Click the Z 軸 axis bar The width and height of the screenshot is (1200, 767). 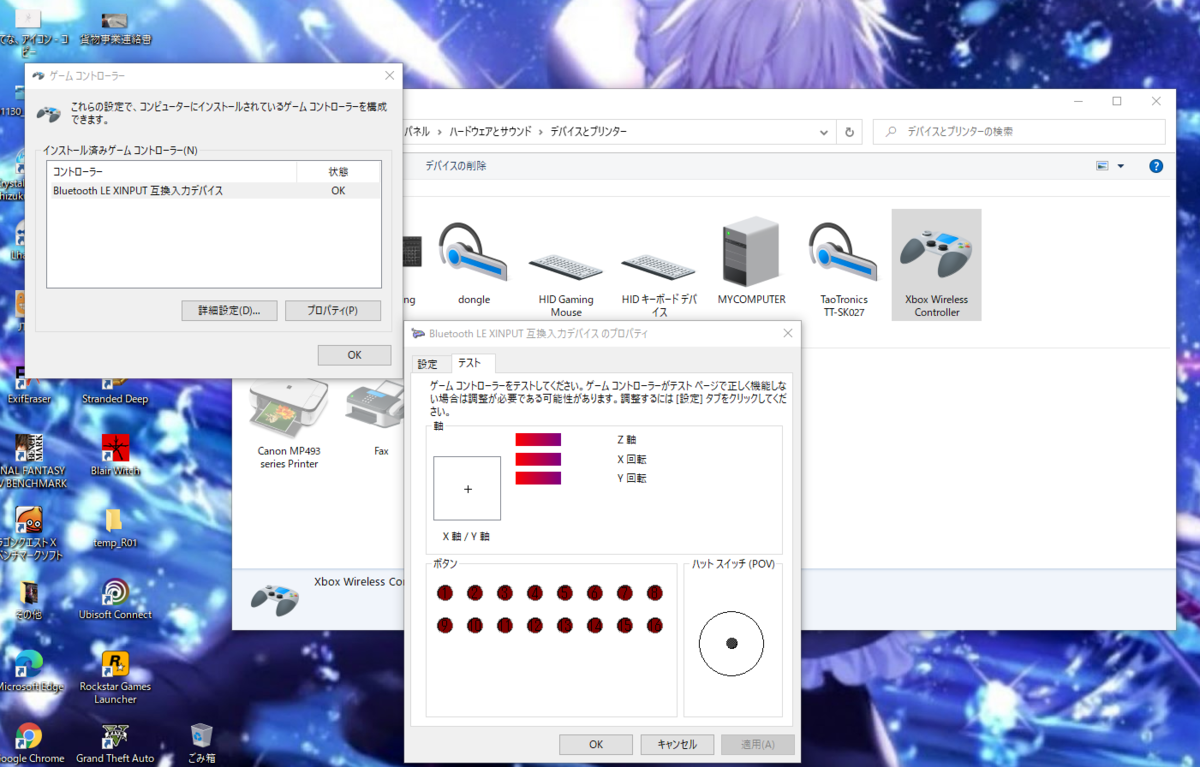538,439
